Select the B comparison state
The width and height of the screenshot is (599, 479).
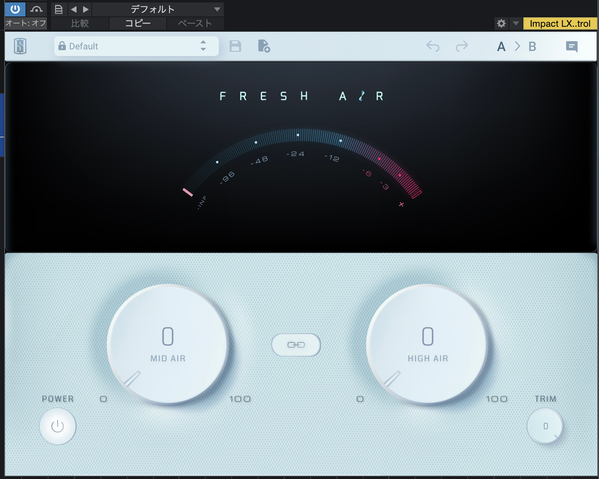(532, 47)
